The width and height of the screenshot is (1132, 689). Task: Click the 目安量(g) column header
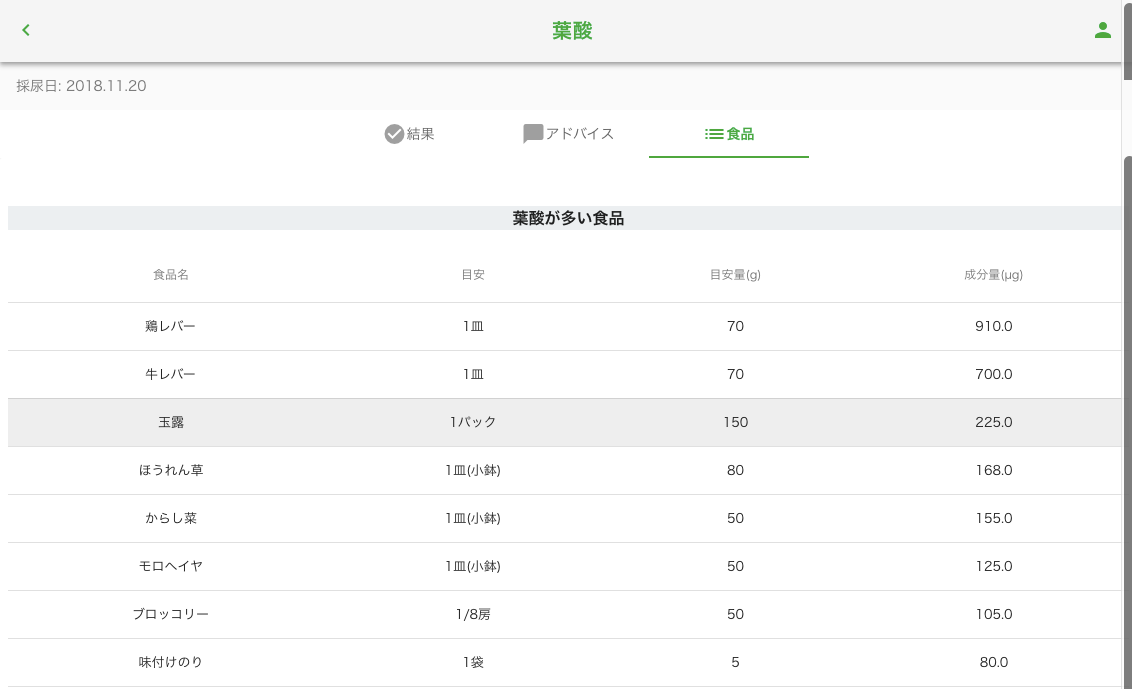click(735, 275)
